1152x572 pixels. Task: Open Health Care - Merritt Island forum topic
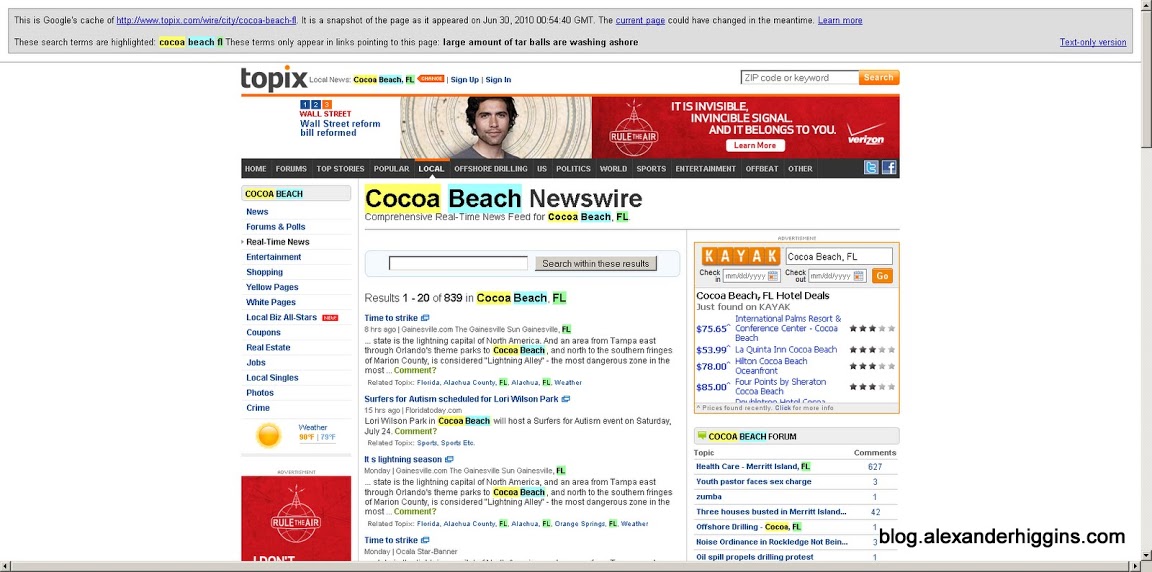pos(753,466)
